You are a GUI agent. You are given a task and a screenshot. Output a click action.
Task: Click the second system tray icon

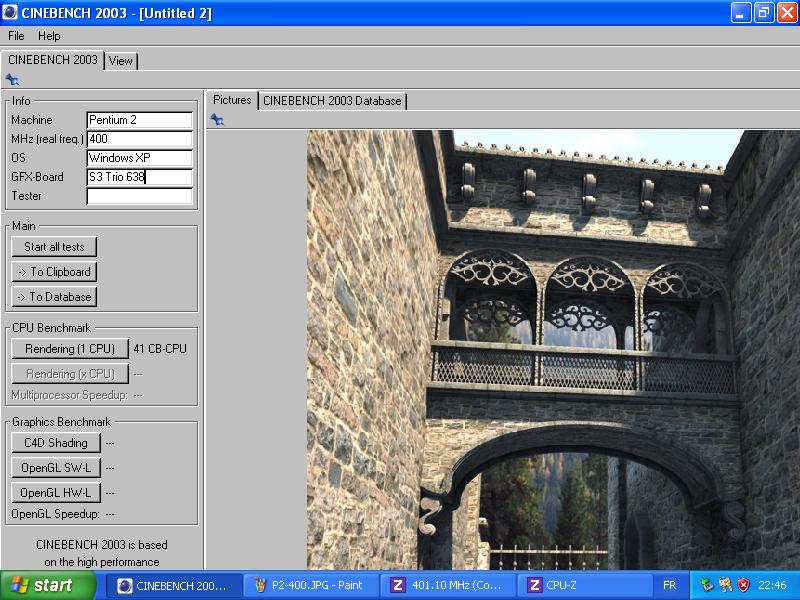726,585
